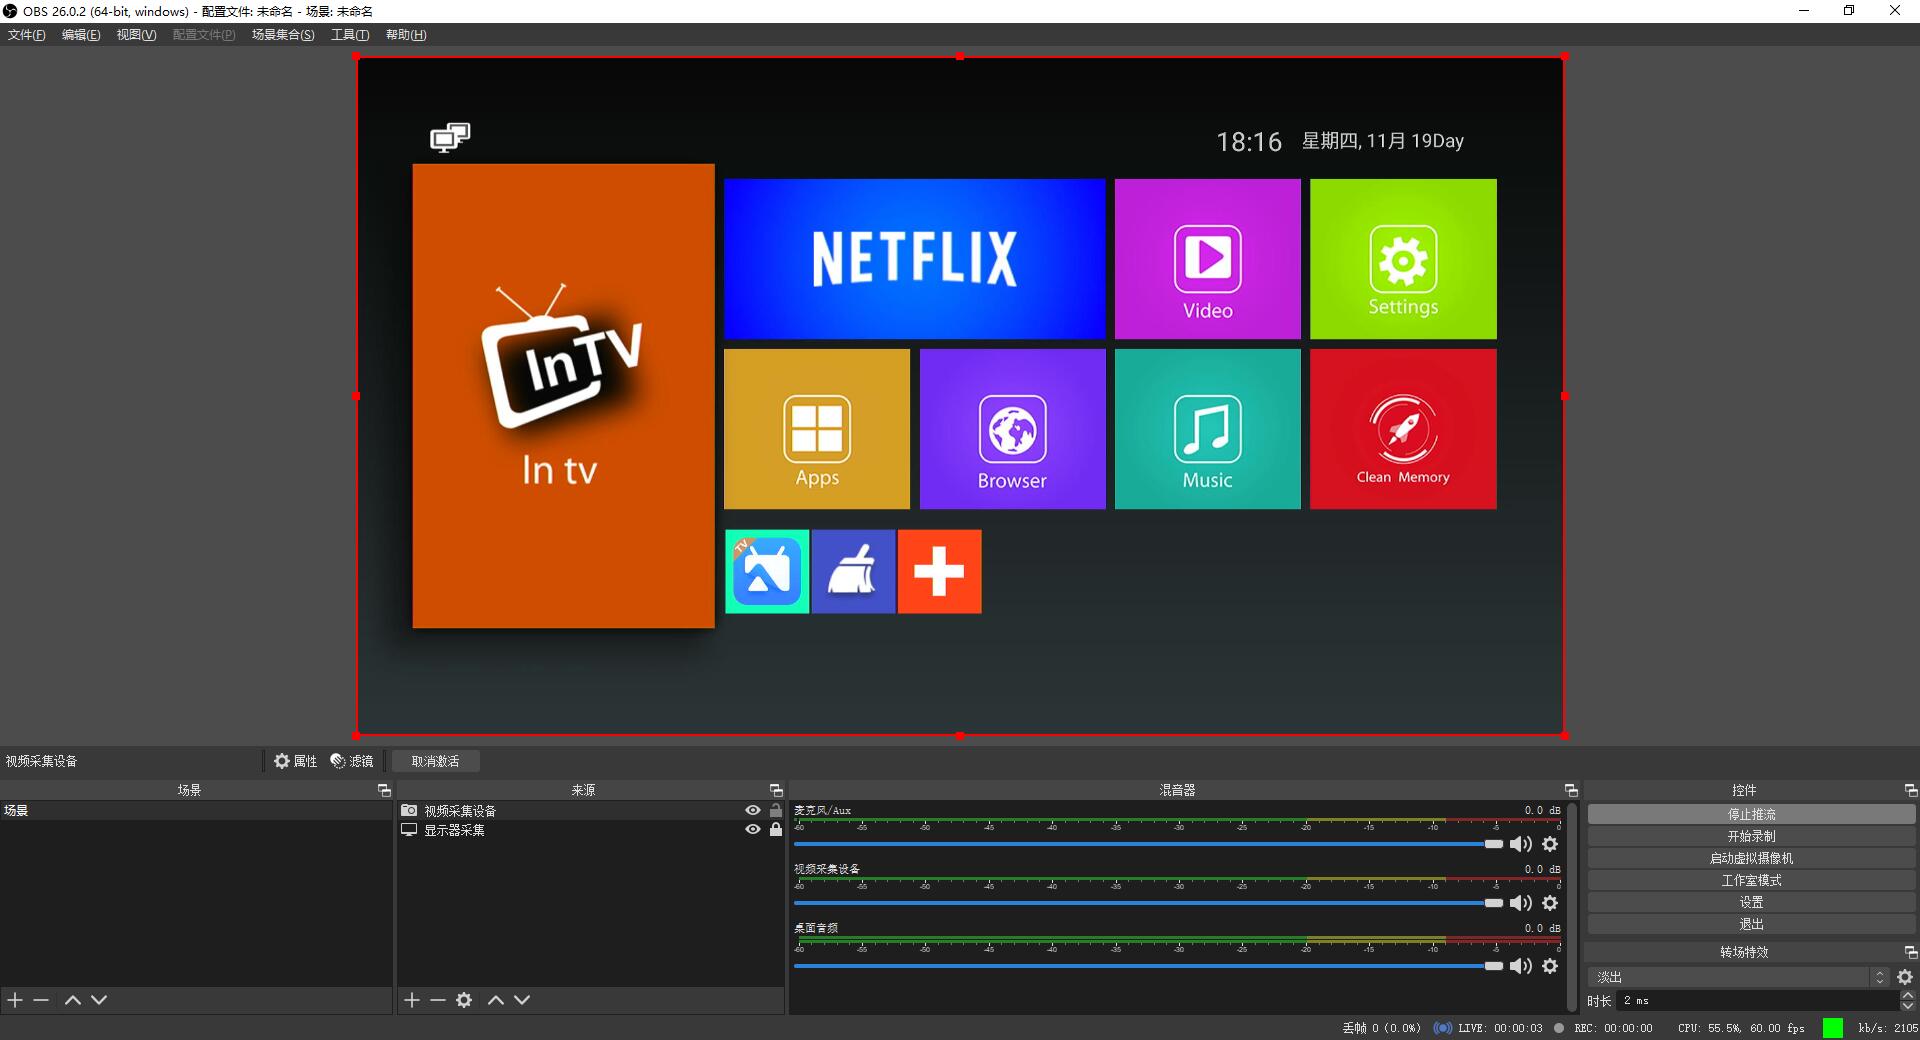Open source properties gear in sources toolbar
1920x1040 pixels.
(464, 1000)
